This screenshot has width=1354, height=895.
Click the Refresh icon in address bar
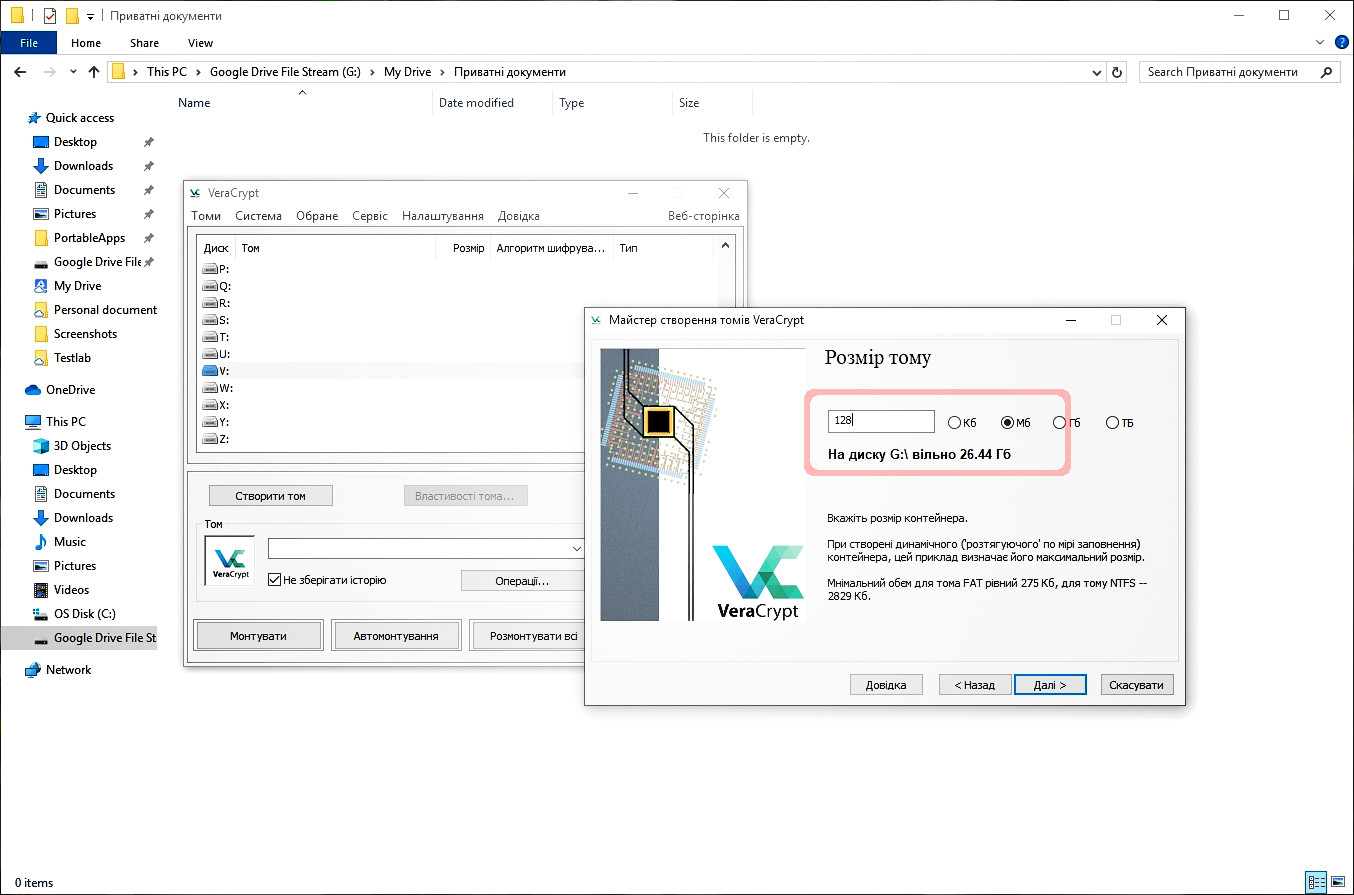pyautogui.click(x=1119, y=72)
